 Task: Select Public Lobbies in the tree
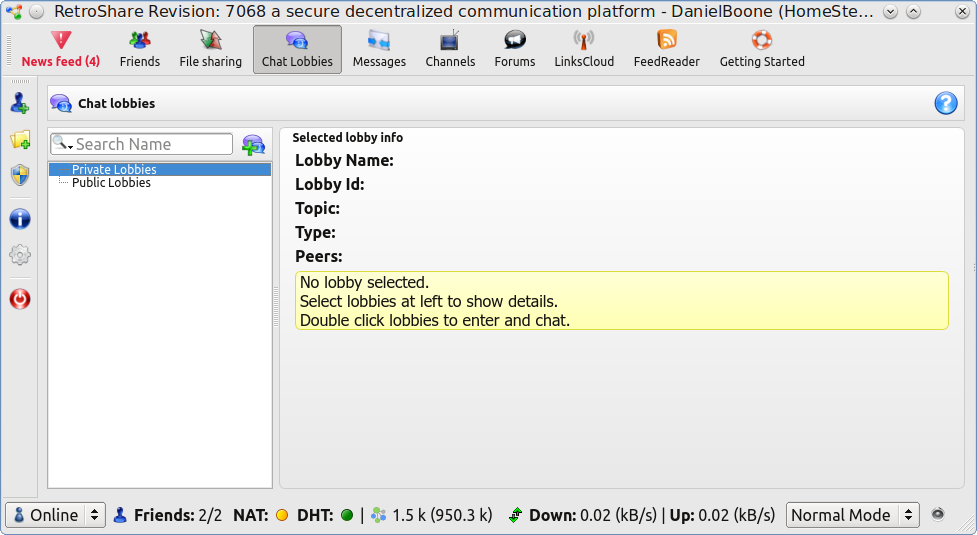[111, 183]
